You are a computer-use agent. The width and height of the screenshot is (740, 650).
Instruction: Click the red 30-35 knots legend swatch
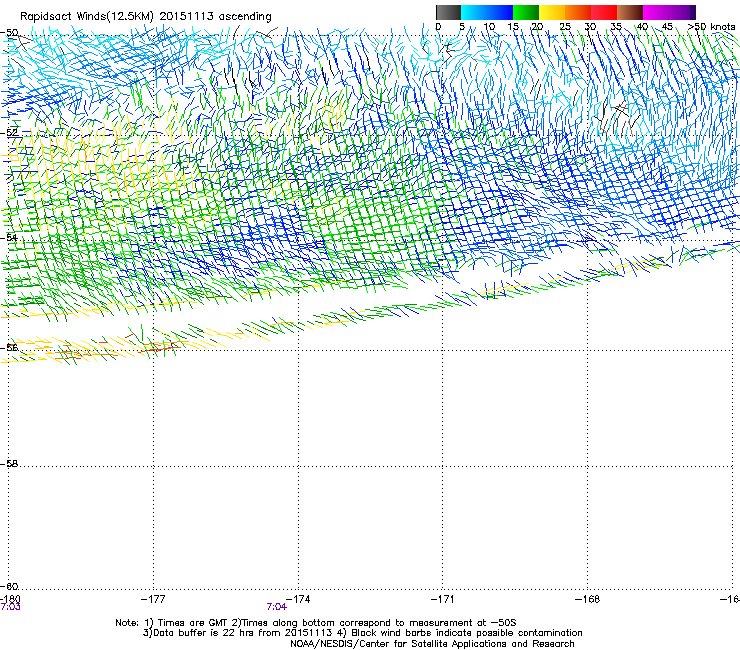click(x=604, y=12)
